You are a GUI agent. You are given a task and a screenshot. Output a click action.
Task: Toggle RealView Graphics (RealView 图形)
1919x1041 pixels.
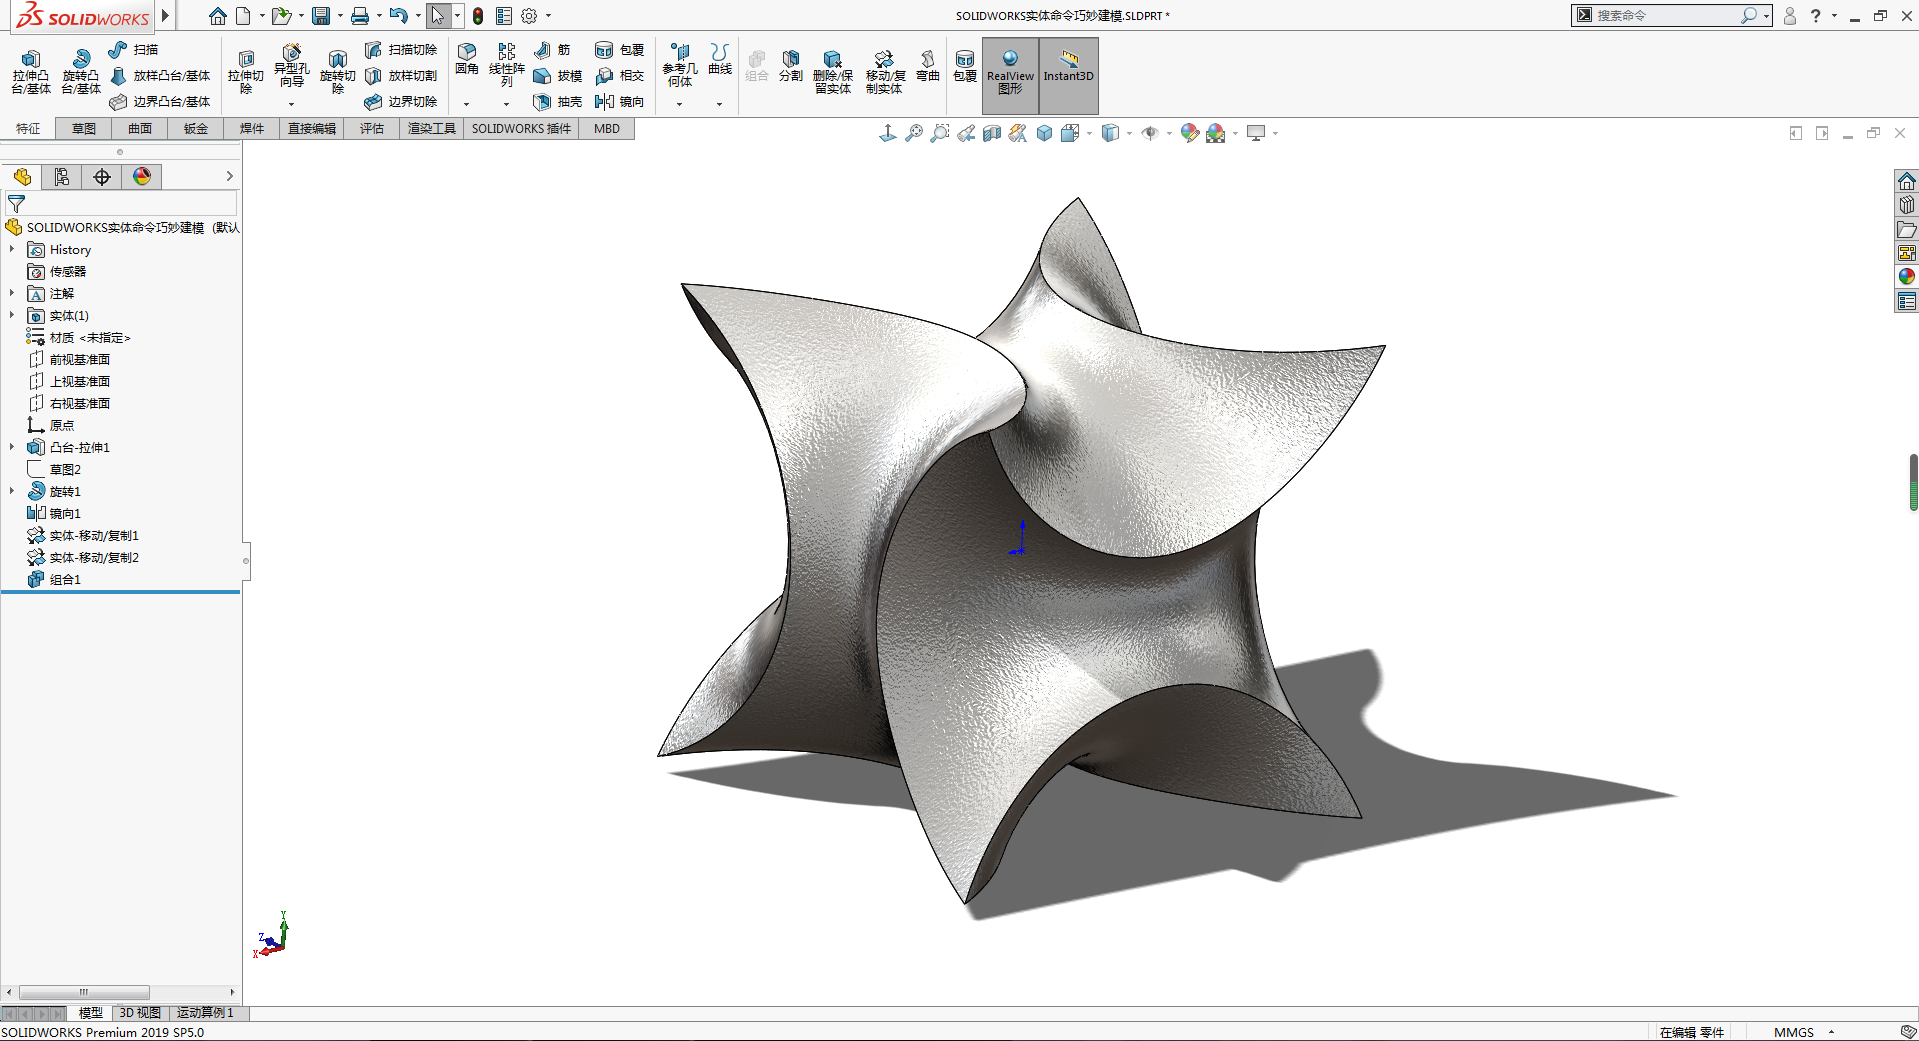click(1010, 75)
